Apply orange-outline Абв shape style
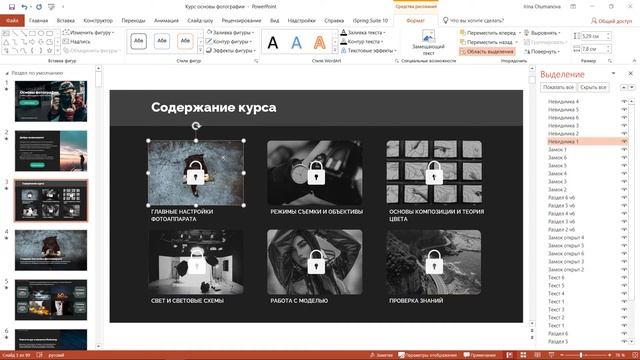Image resolution: width=640 pixels, height=360 pixels. pos(185,41)
